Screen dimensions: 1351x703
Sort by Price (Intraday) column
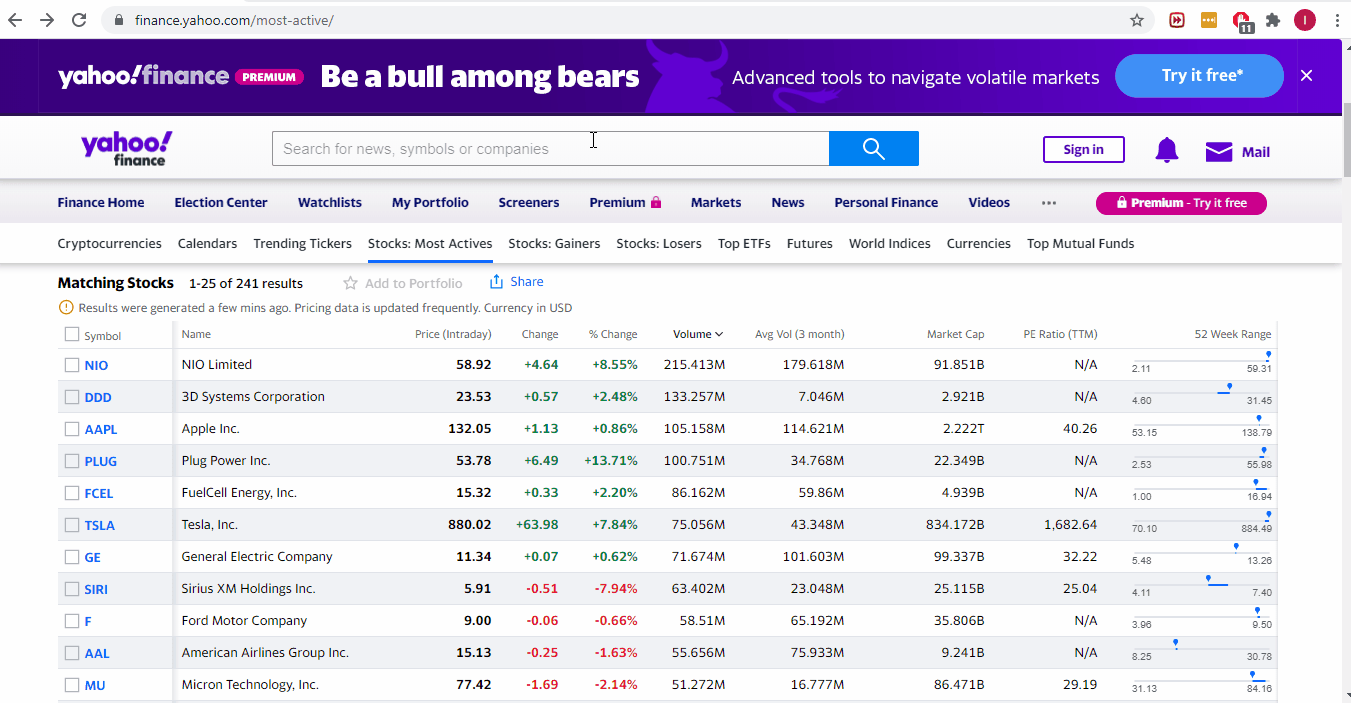tap(453, 334)
